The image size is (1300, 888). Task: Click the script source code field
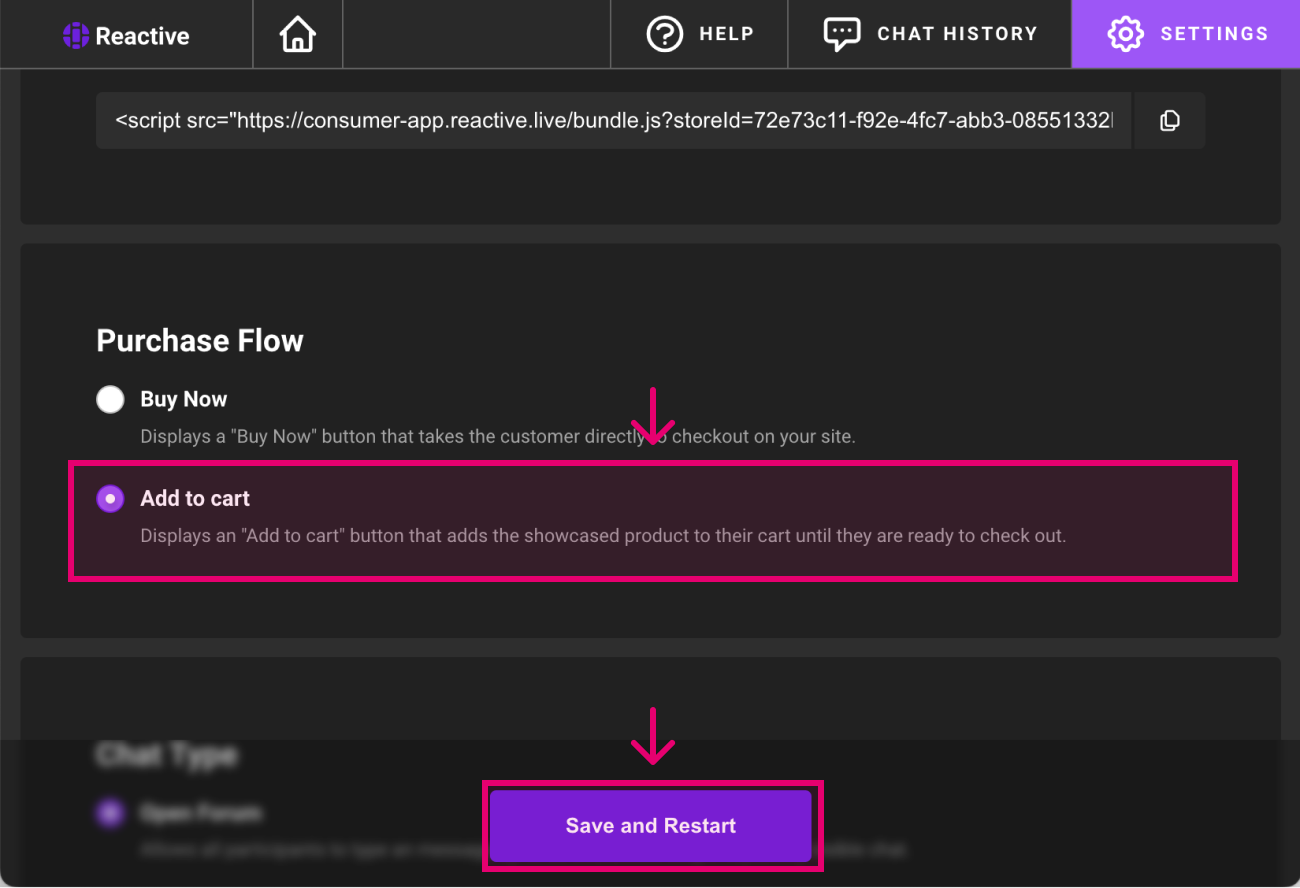(614, 121)
